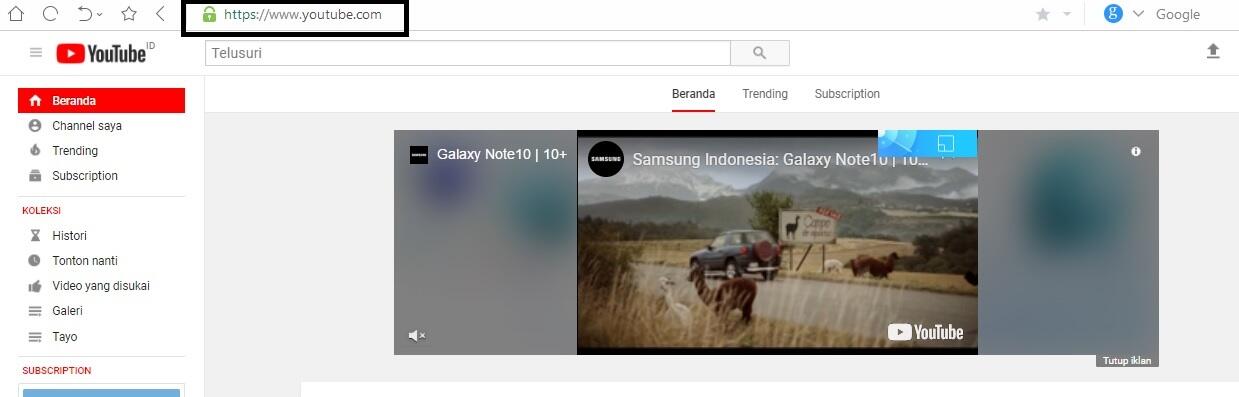Click the home icon beside Beranda
The image size is (1239, 397).
(x=35, y=101)
